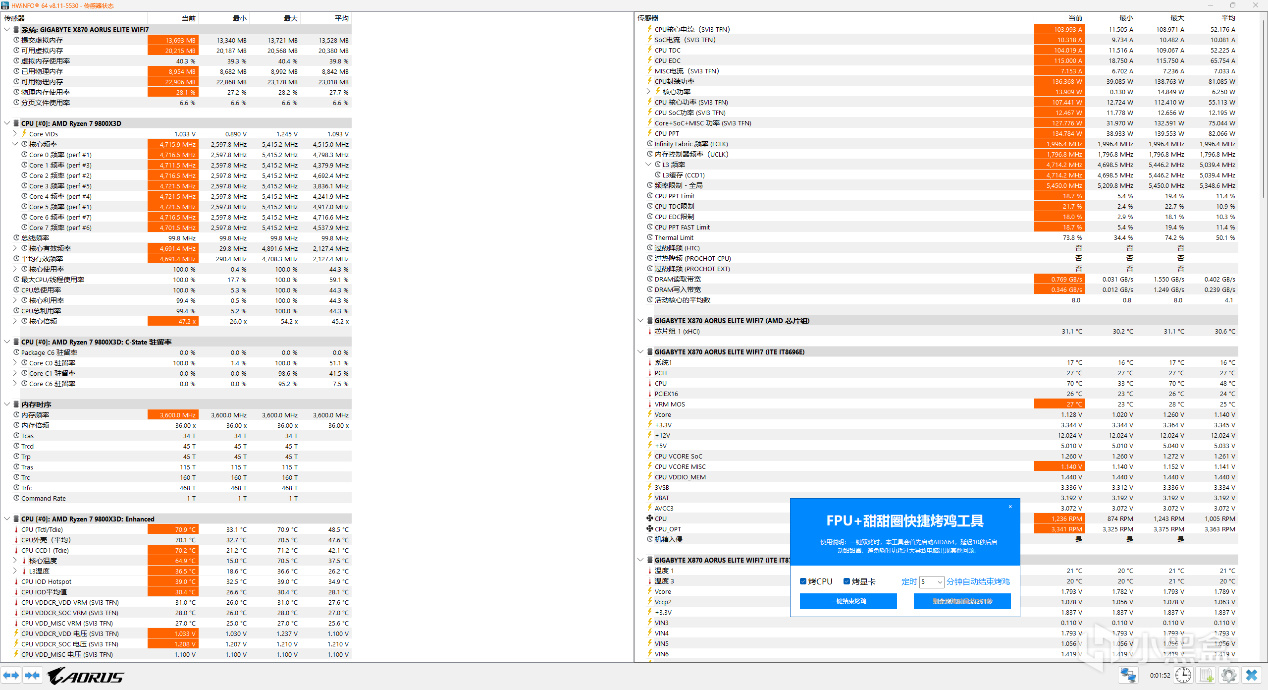Click the logging sheet icon with plus

click(1207, 676)
